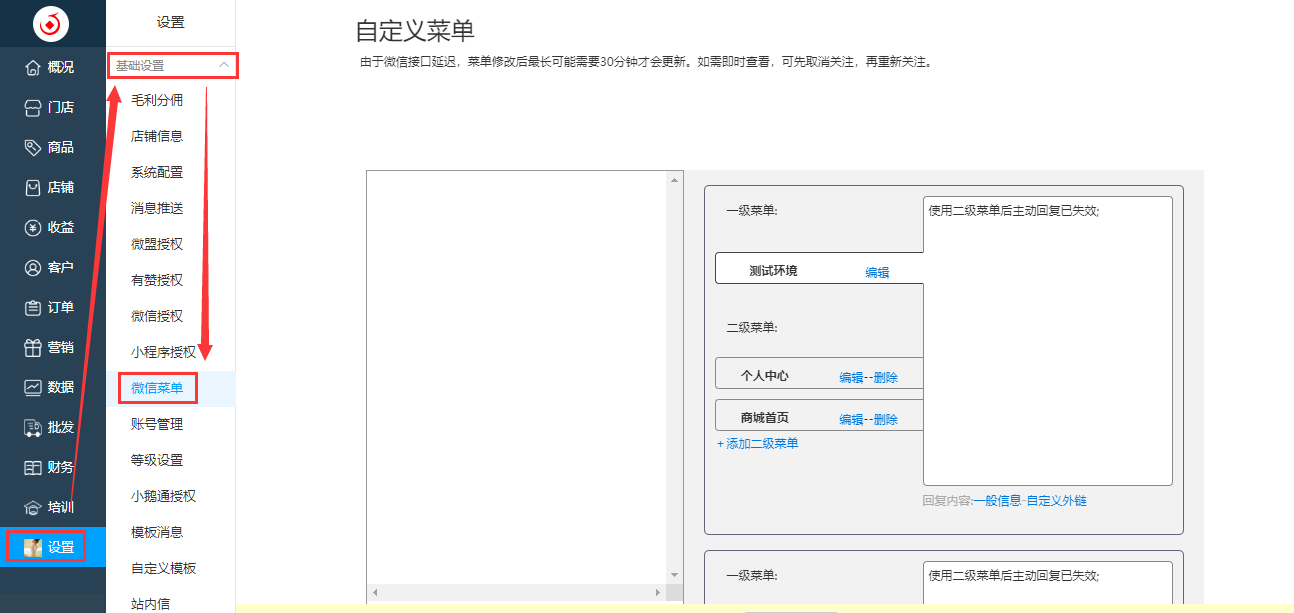
Task: Select 微信菜单 in settings list
Action: (x=157, y=388)
